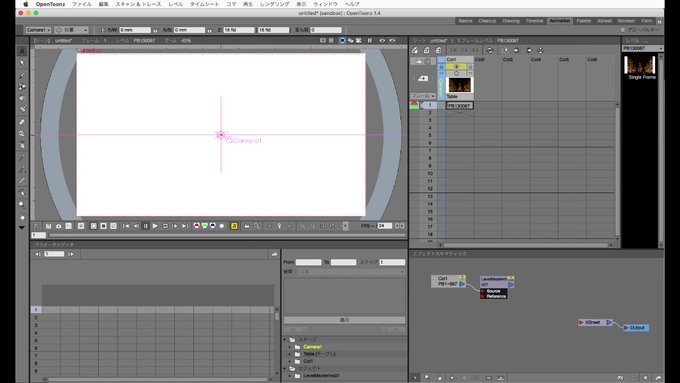Toggle the yellow sound icon in viewer
This screenshot has height=383, width=680.
(x=234, y=226)
